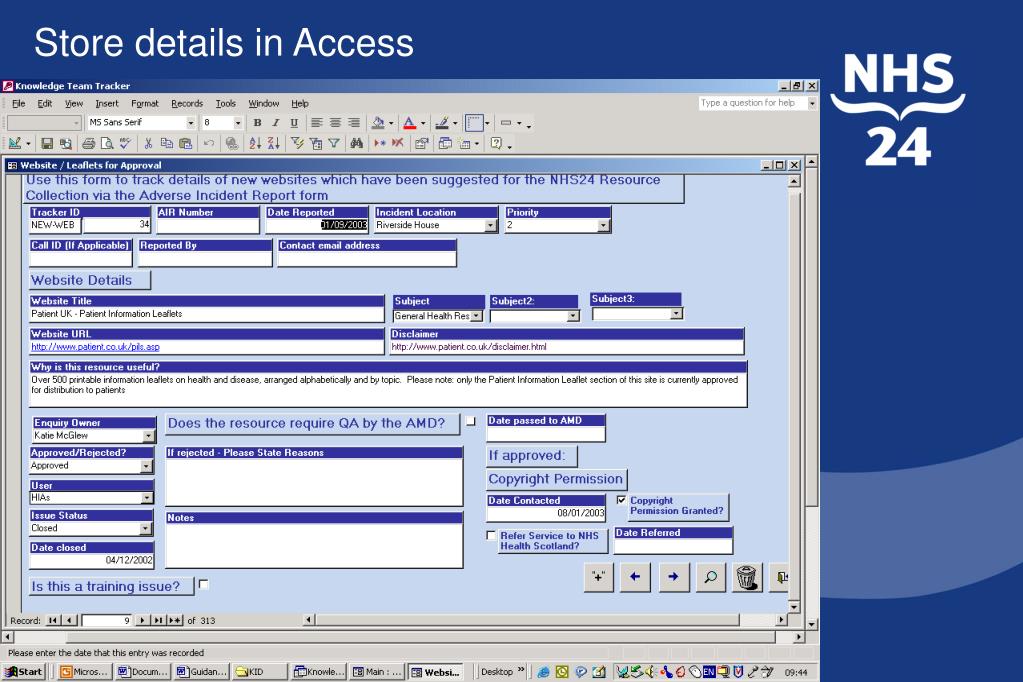Image resolution: width=1023 pixels, height=682 pixels.
Task: Tick Refer Service to NHS Health Scotland
Action: coord(491,535)
